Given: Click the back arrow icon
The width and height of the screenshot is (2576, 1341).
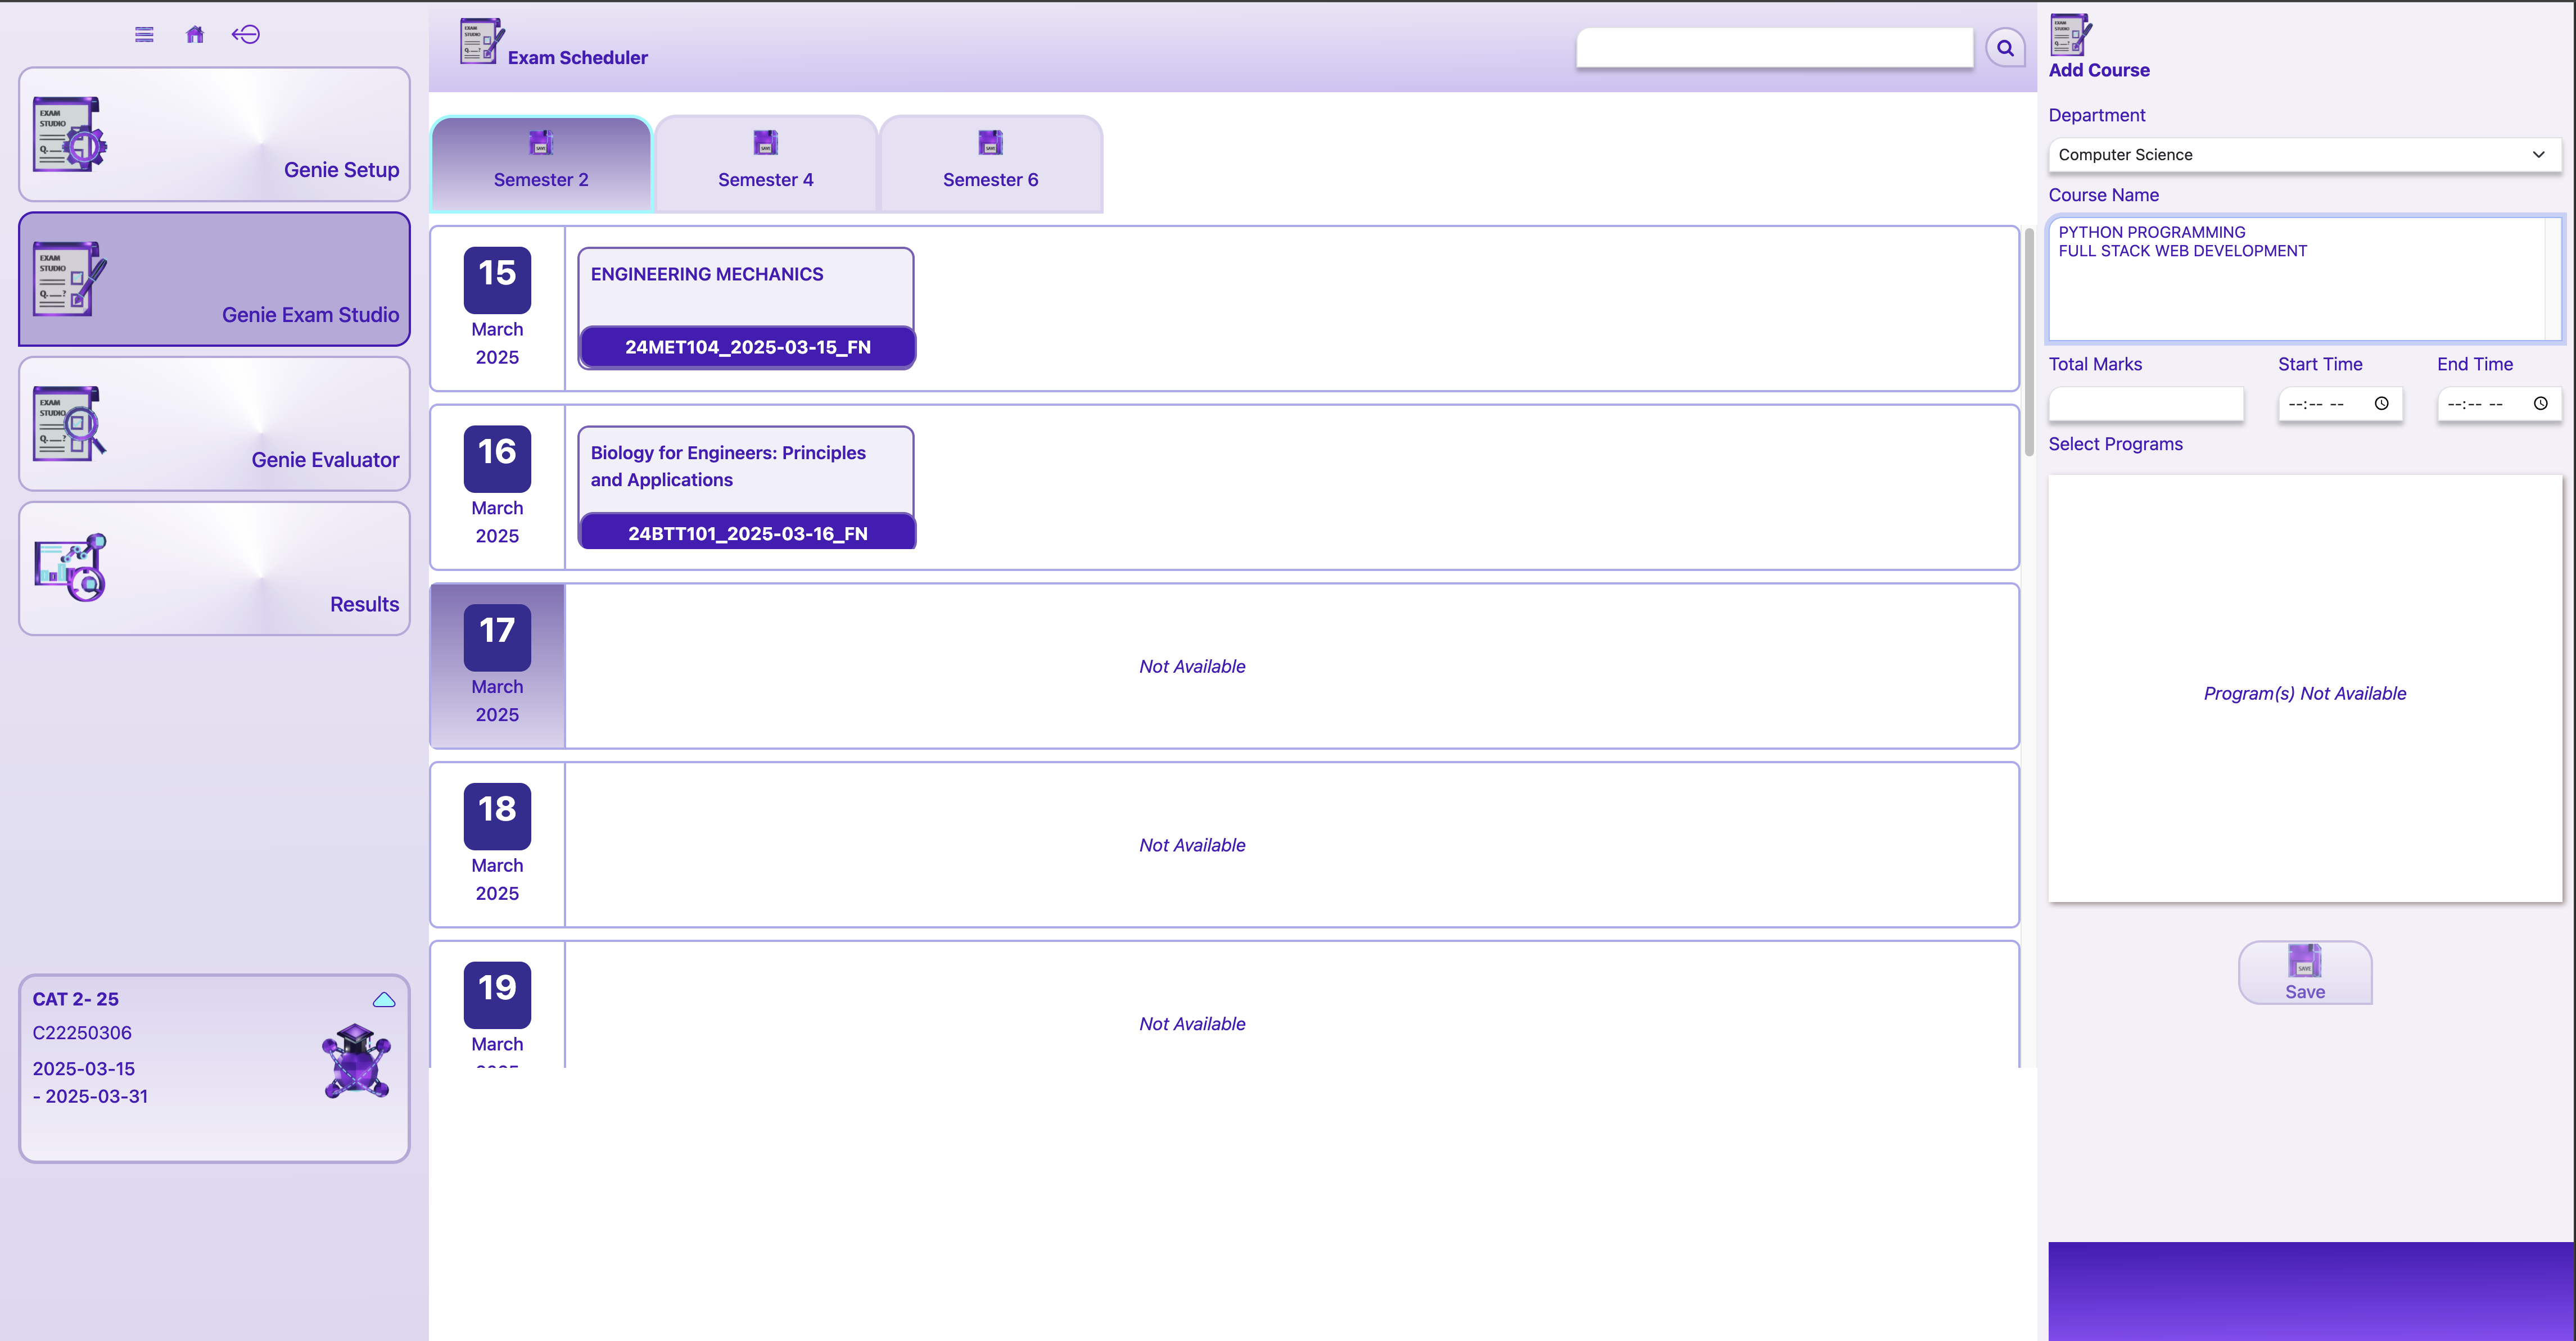Looking at the screenshot, I should (246, 35).
